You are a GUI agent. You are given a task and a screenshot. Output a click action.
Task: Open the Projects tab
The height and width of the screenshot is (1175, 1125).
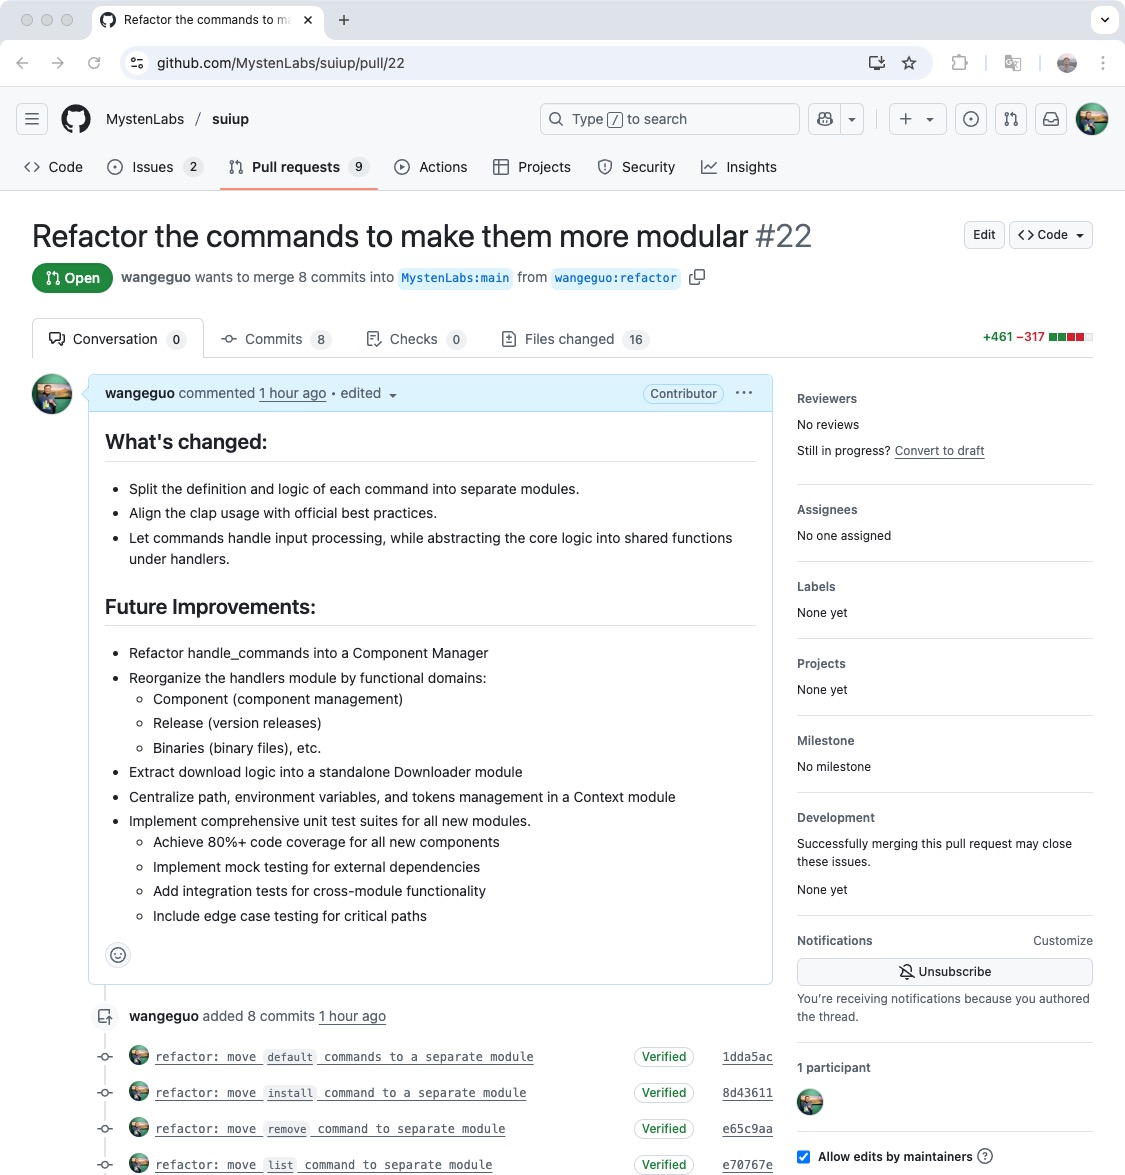[532, 167]
